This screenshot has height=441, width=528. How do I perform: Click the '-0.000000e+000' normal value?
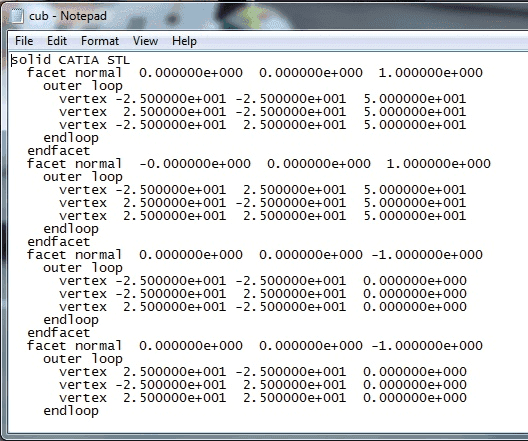(x=195, y=164)
